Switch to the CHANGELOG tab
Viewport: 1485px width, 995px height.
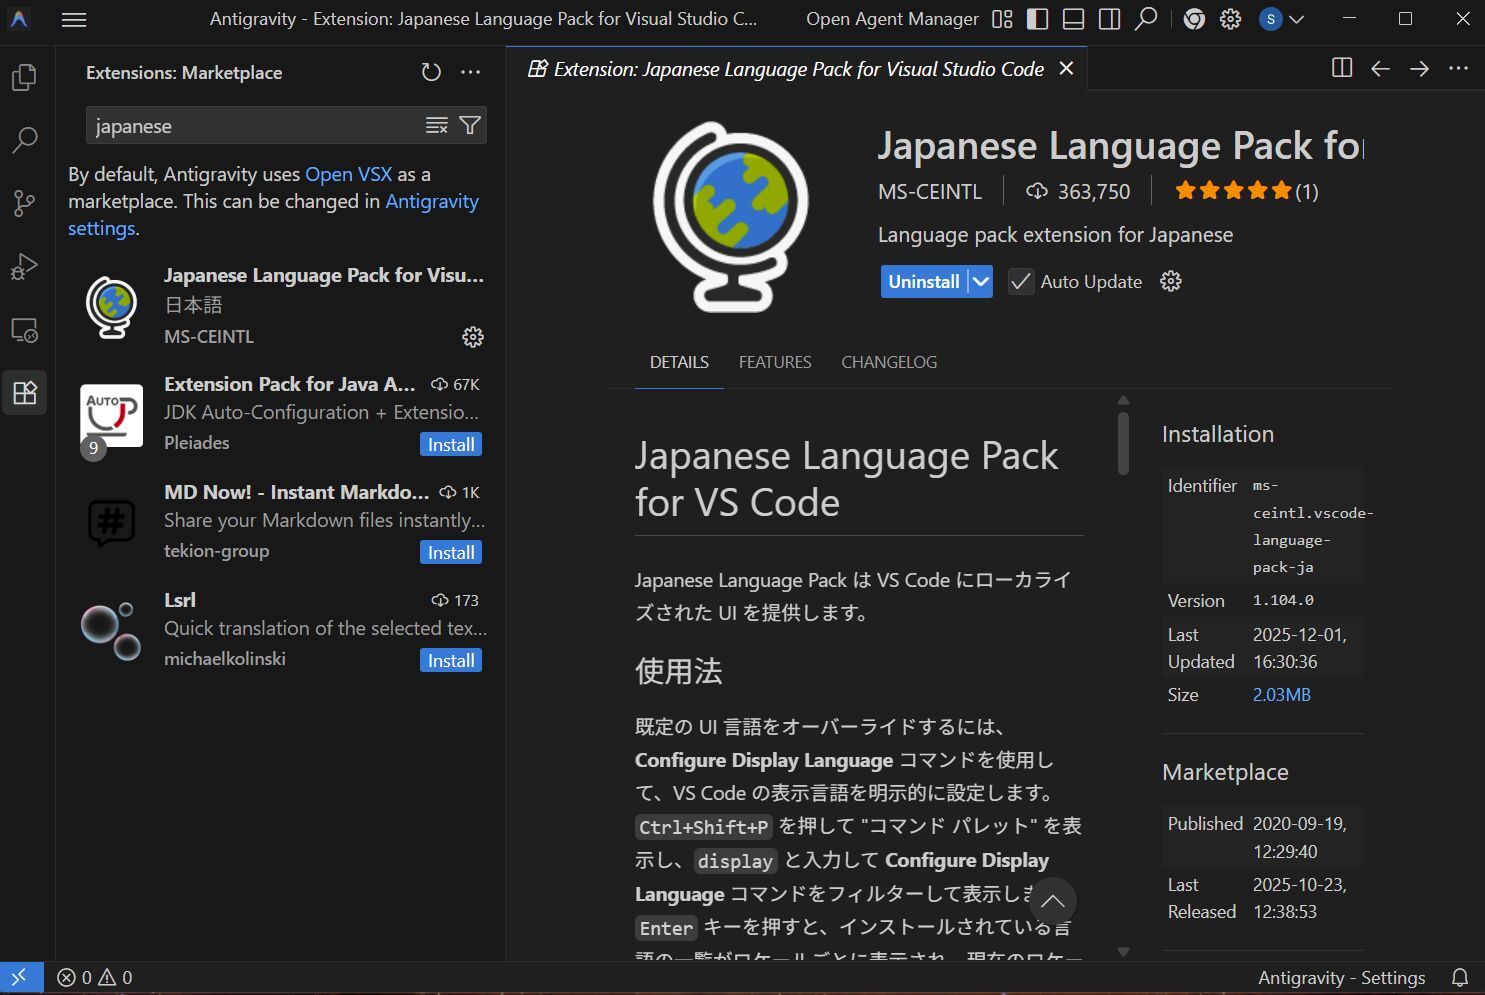[x=888, y=362]
